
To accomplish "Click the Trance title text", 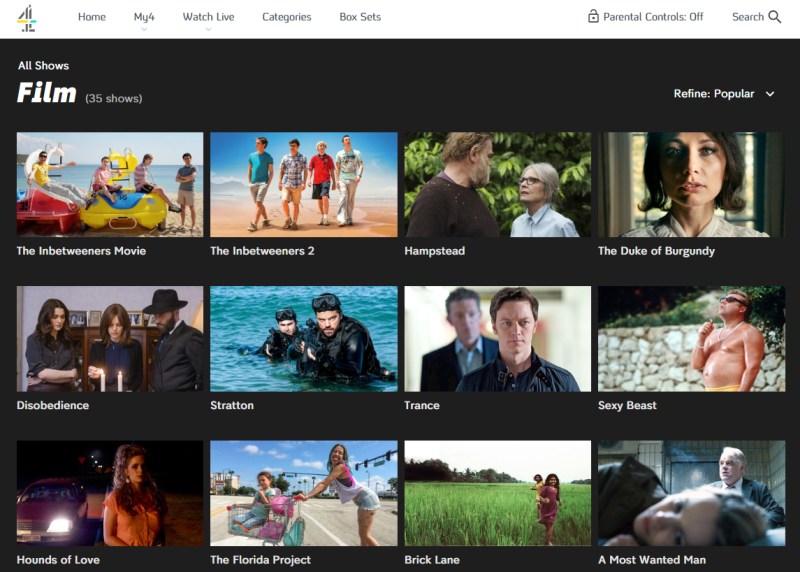I will coord(421,405).
